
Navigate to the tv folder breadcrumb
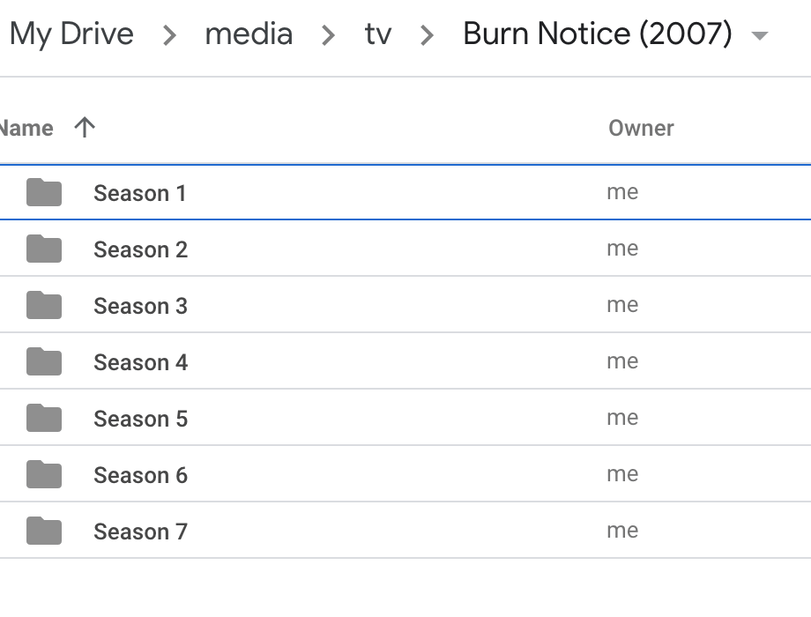[377, 34]
